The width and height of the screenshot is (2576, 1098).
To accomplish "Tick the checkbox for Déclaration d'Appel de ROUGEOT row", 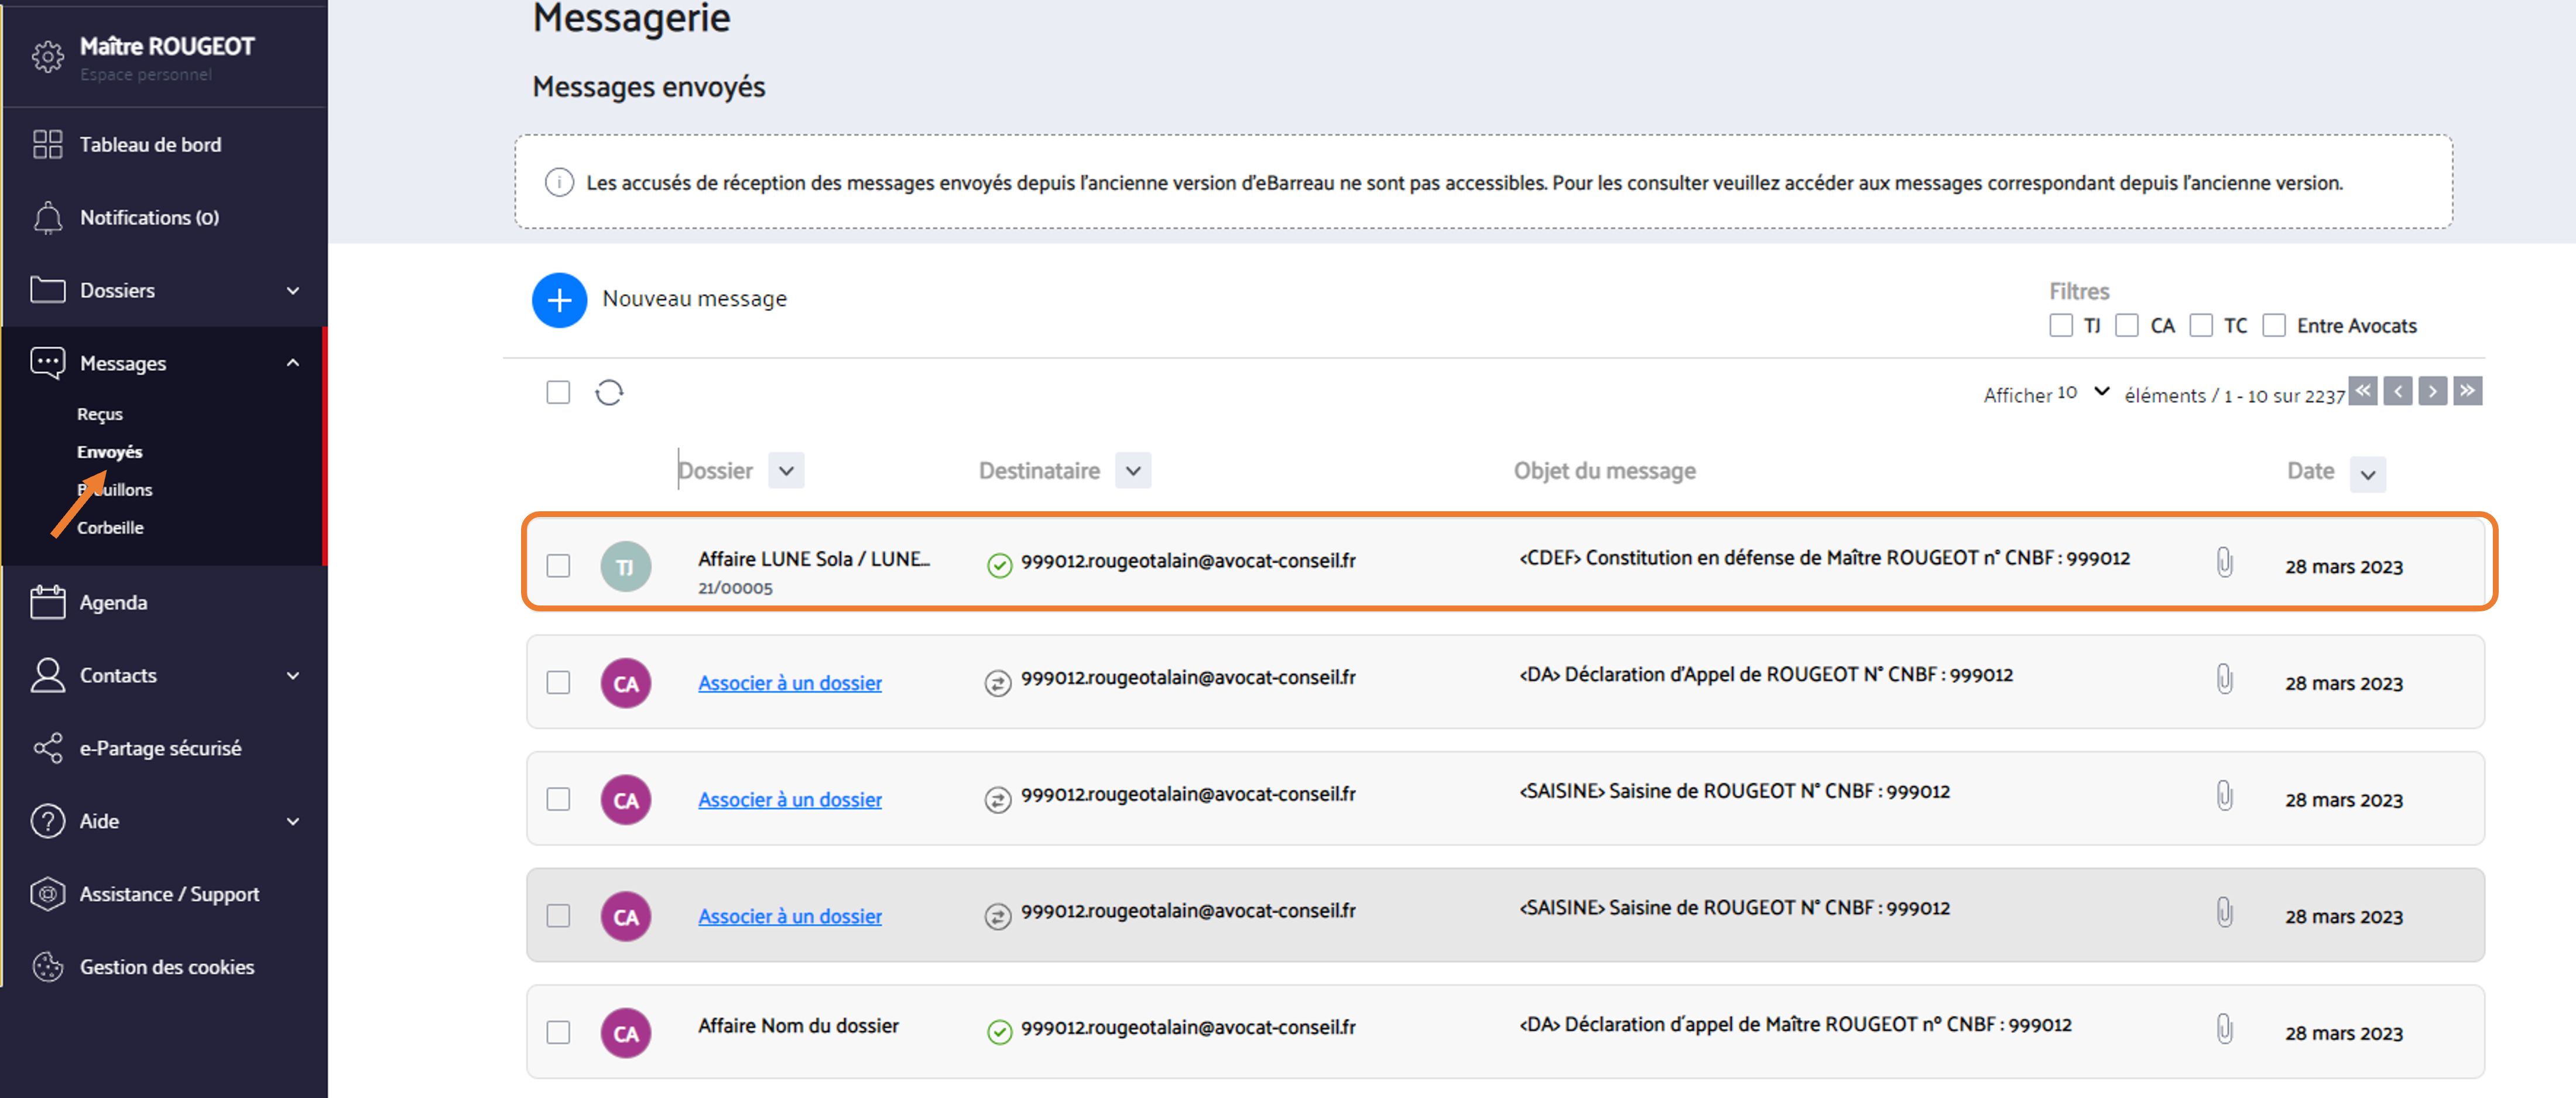I will tap(558, 683).
